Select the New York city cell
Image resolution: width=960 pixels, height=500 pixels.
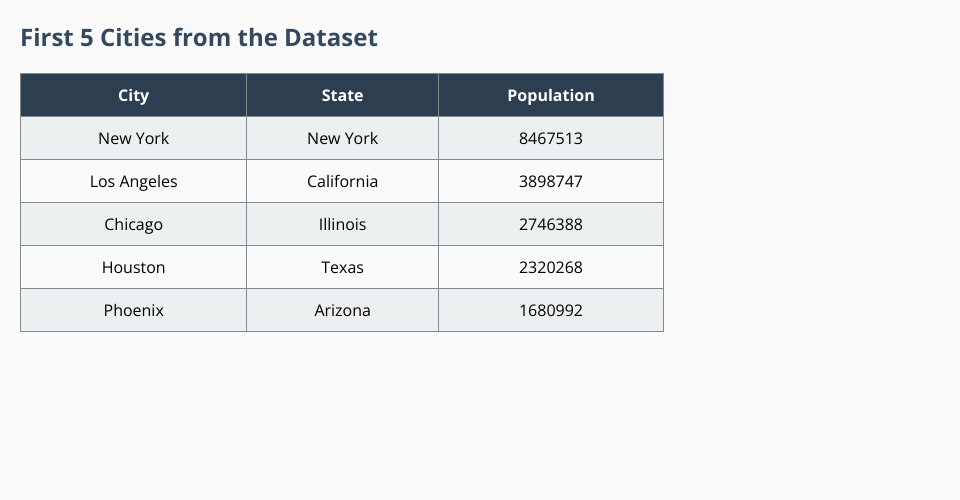[133, 139]
